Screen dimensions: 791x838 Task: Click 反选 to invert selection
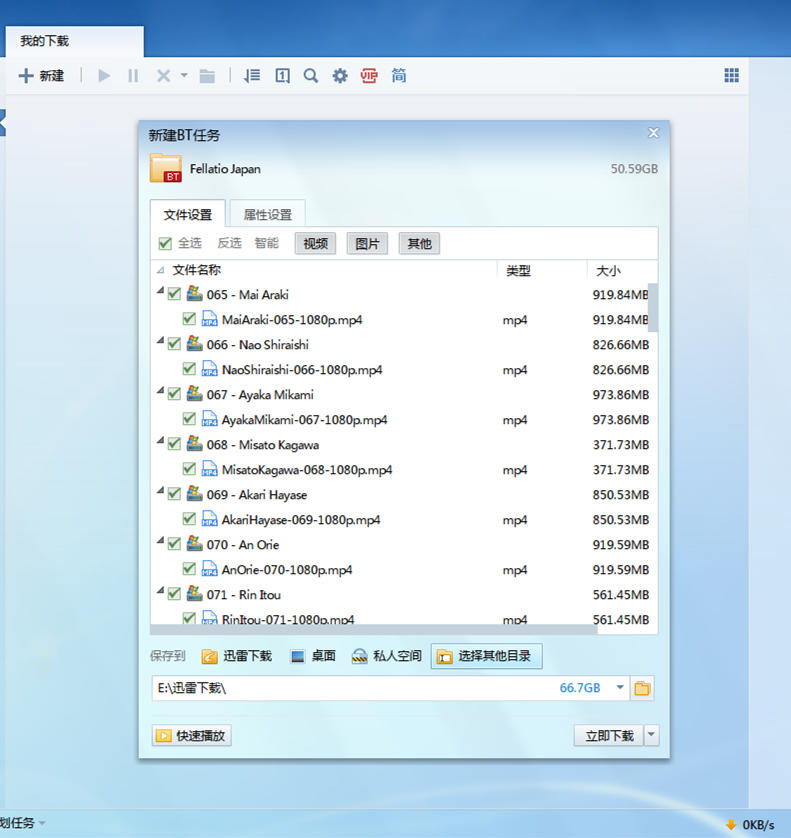230,244
